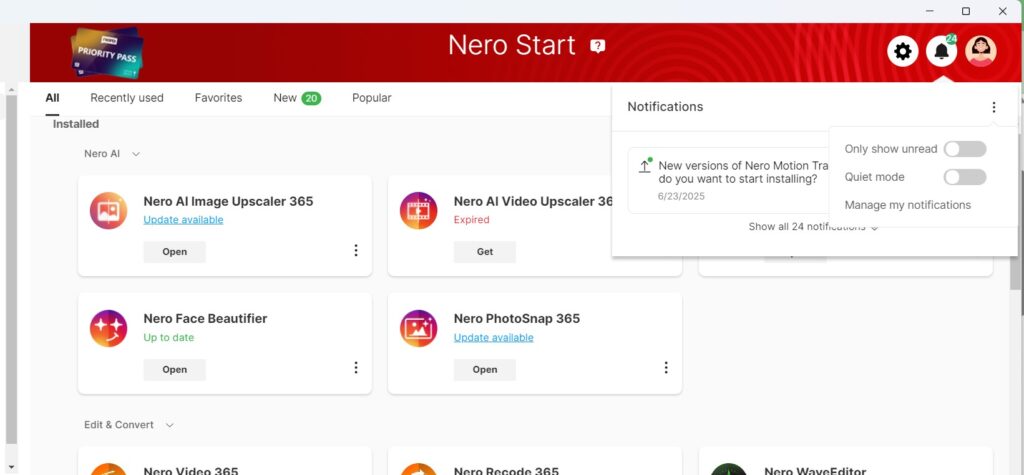This screenshot has height=475, width=1024.
Task: Click the Nero AI Image Upscaler 365 icon
Action: [x=108, y=210]
